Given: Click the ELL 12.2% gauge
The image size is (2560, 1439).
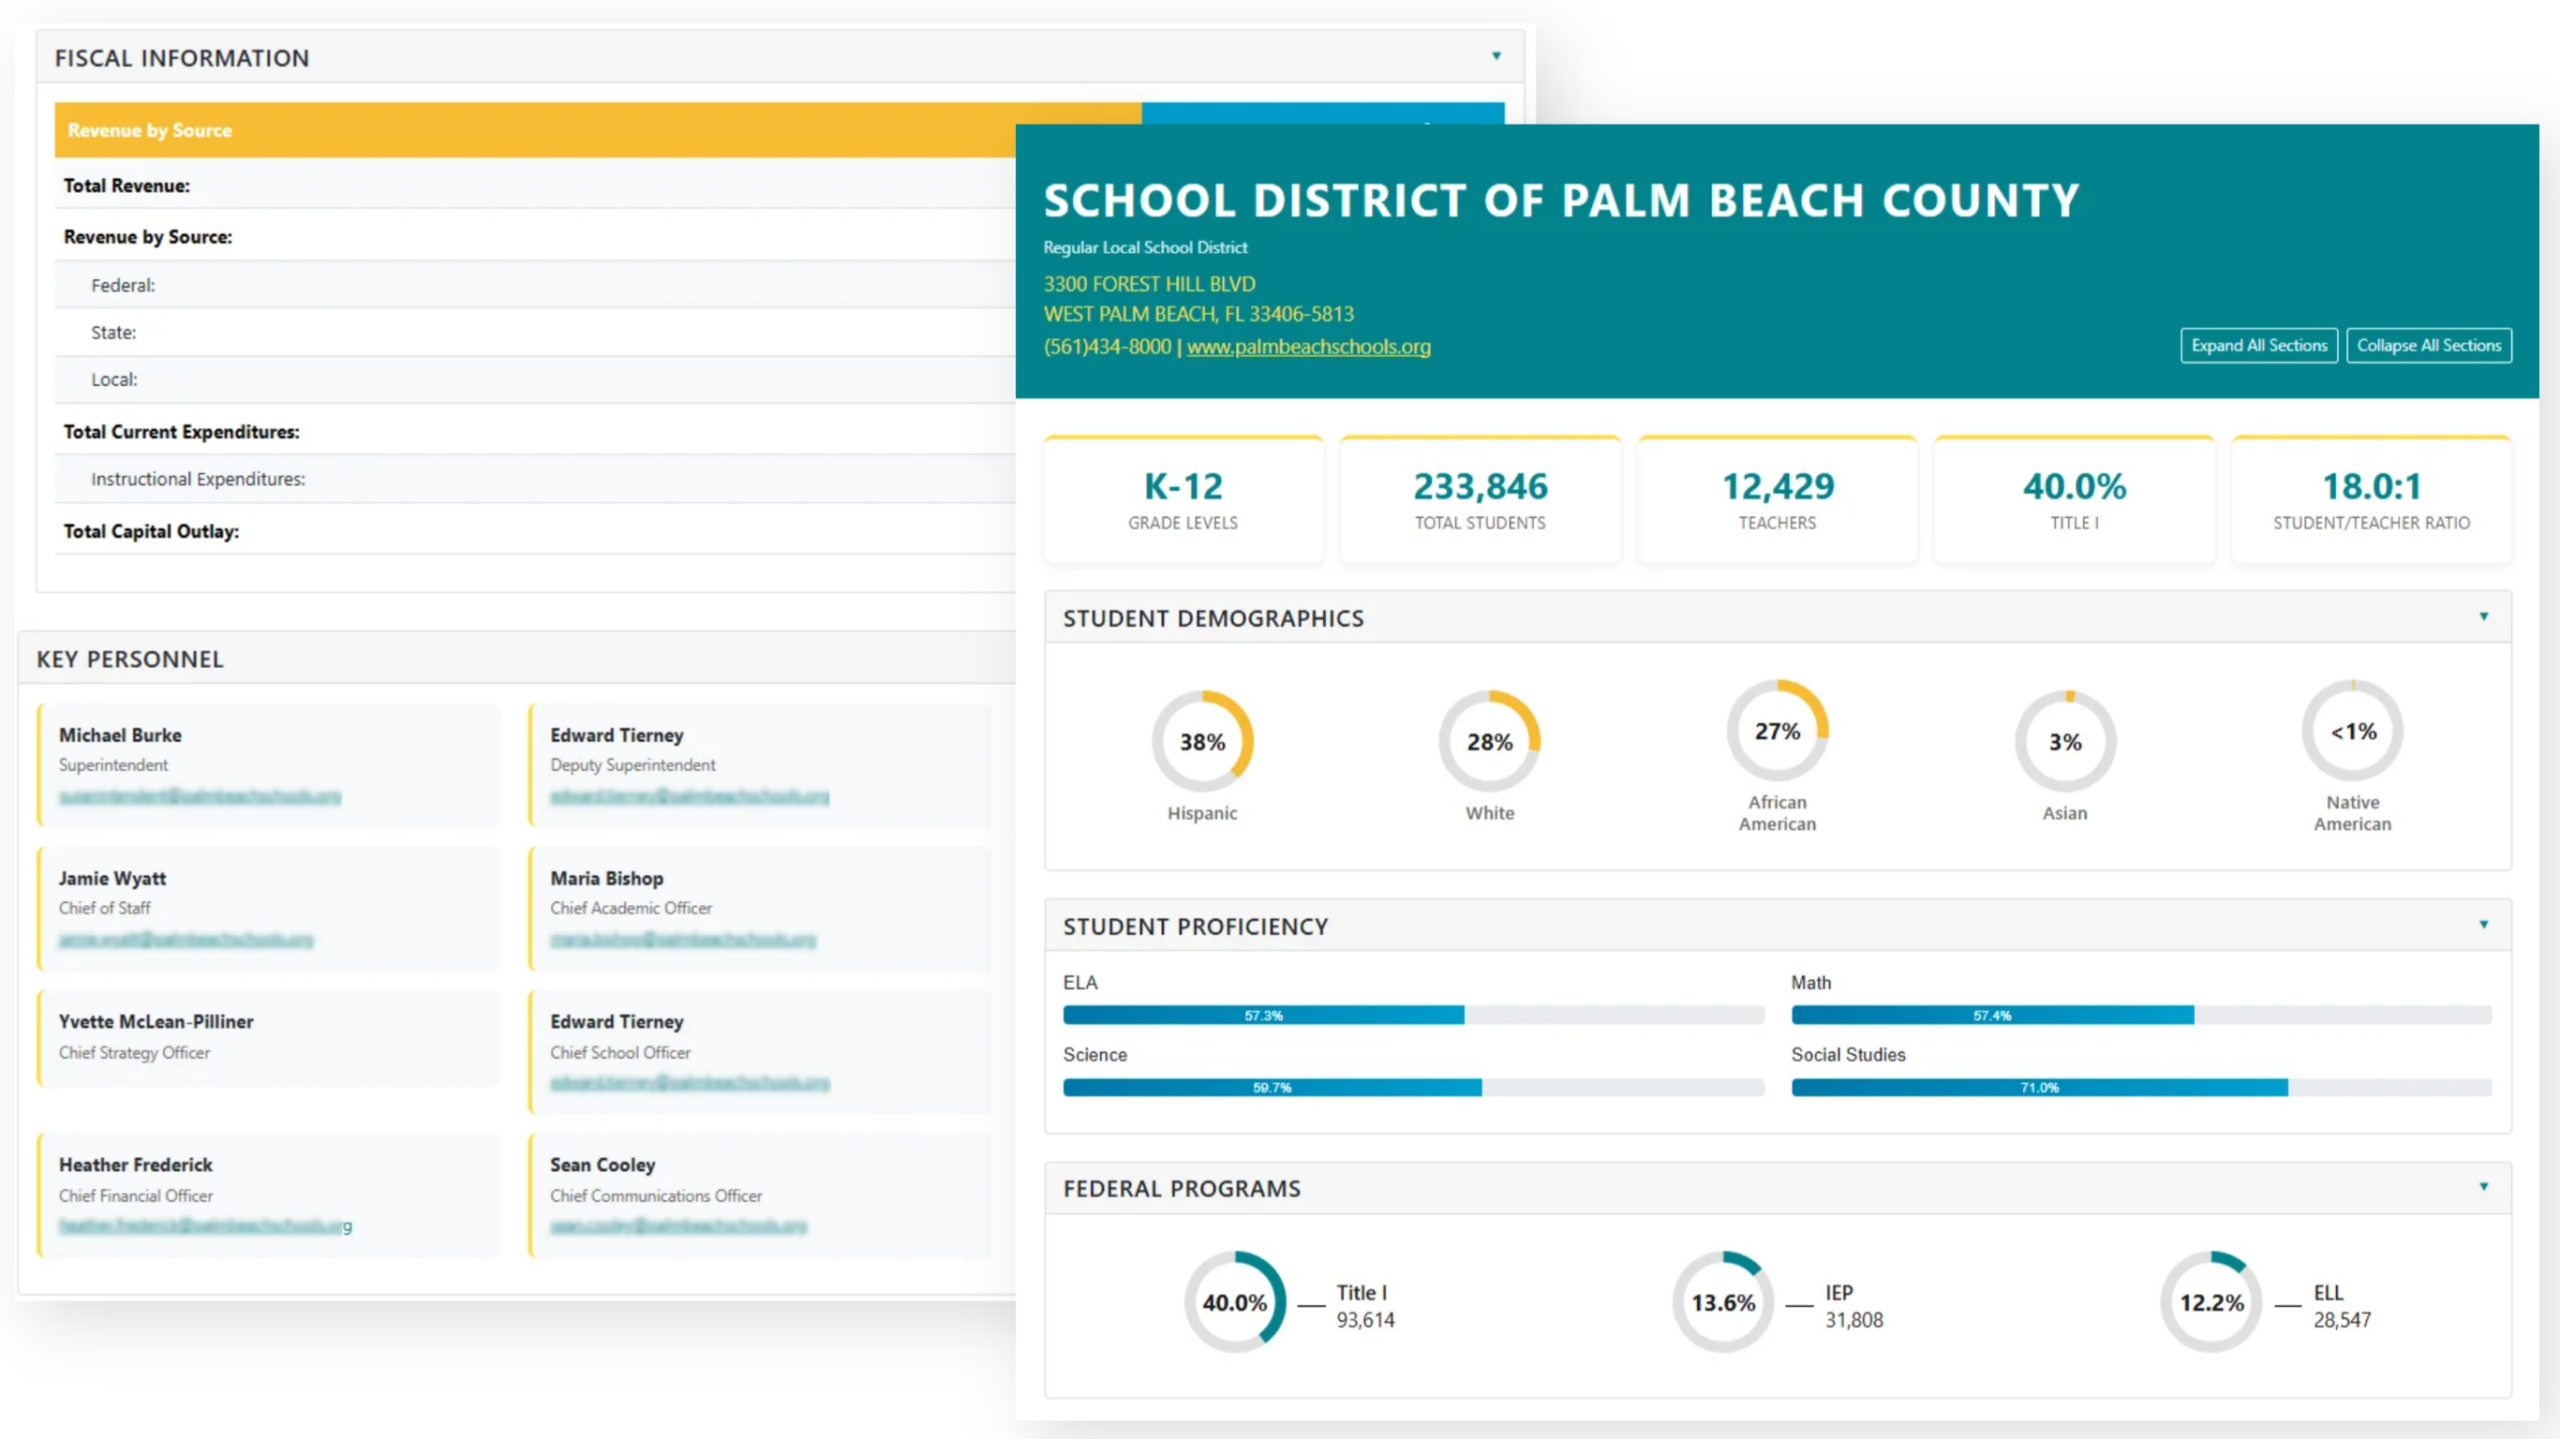Looking at the screenshot, I should pos(2211,1302).
